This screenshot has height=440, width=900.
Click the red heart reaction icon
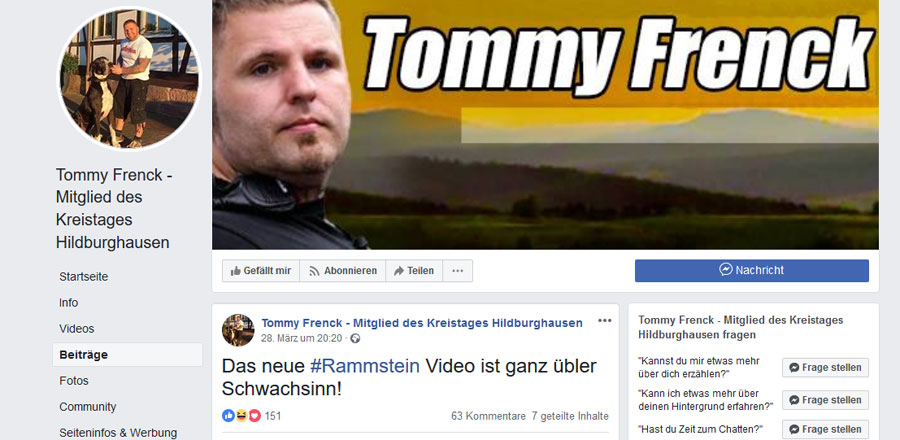tap(254, 416)
